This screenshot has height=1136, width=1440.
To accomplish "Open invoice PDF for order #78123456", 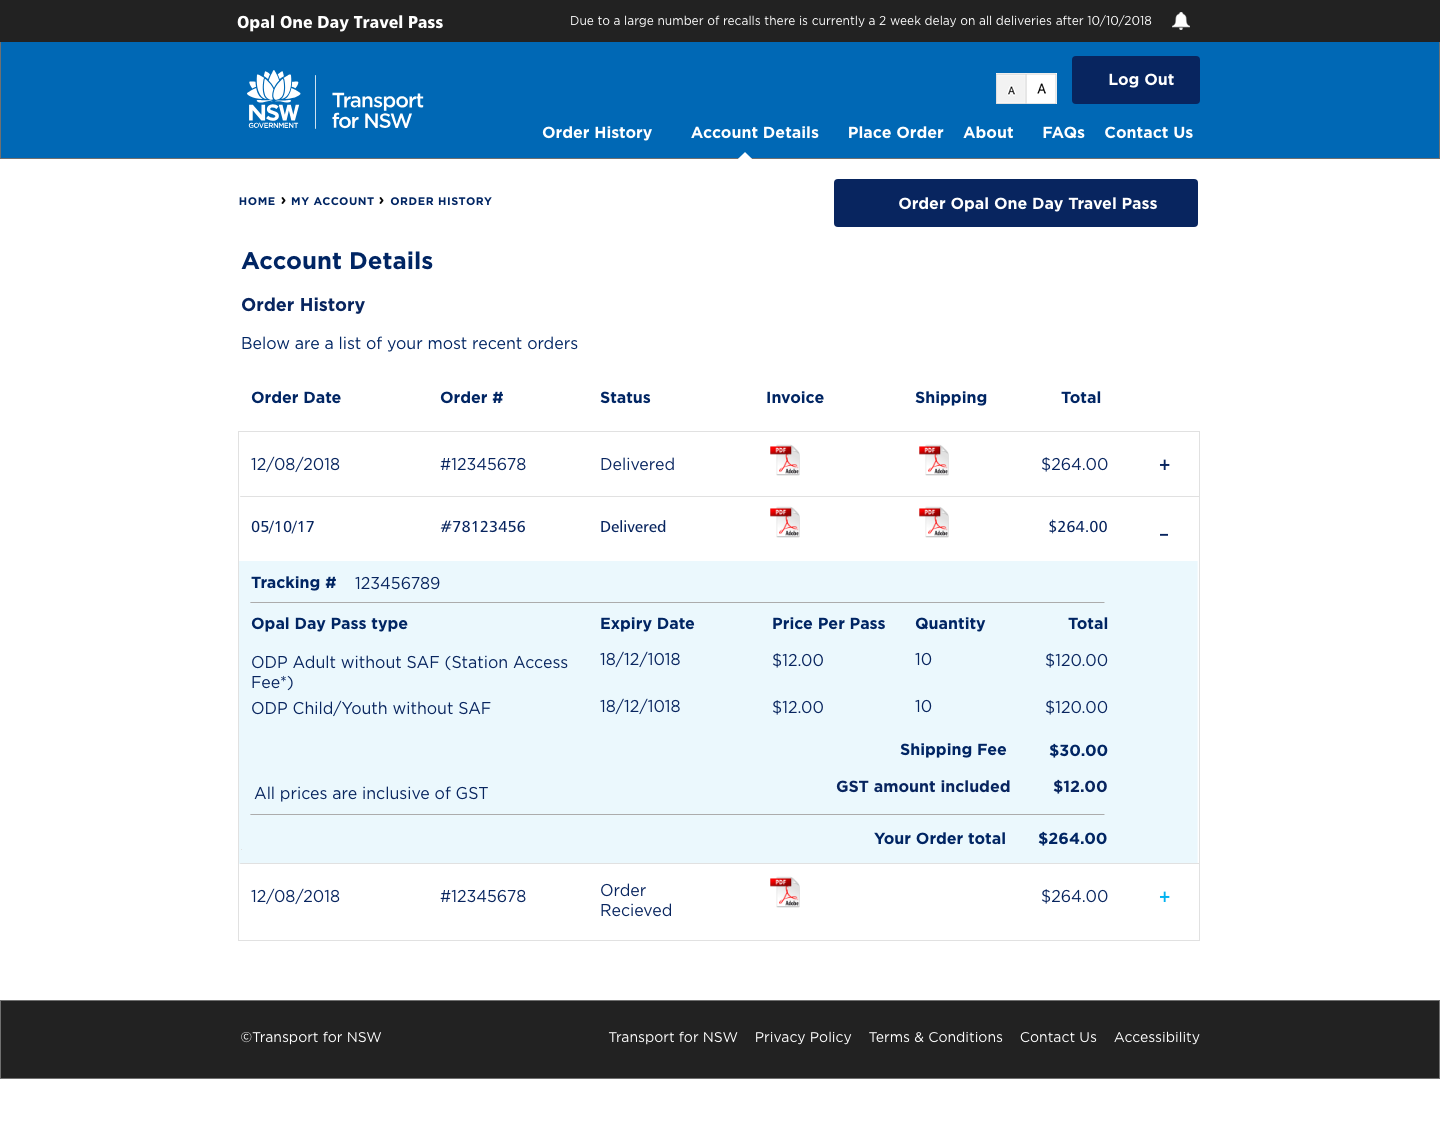I will [x=785, y=523].
